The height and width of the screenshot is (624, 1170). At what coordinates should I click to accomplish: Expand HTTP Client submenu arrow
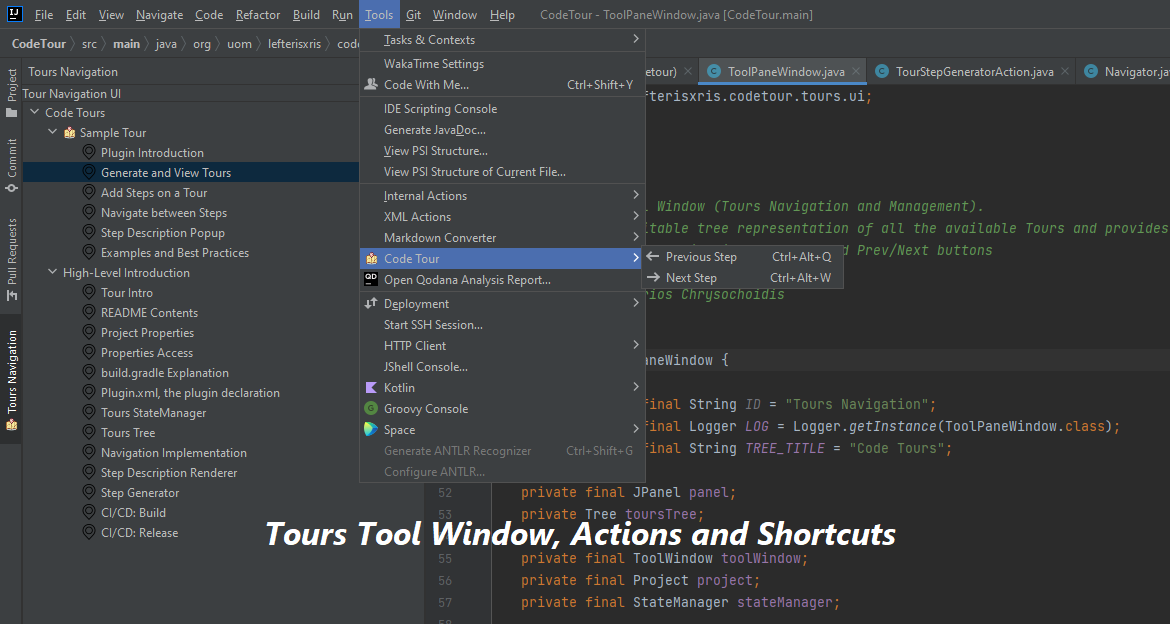pos(636,345)
